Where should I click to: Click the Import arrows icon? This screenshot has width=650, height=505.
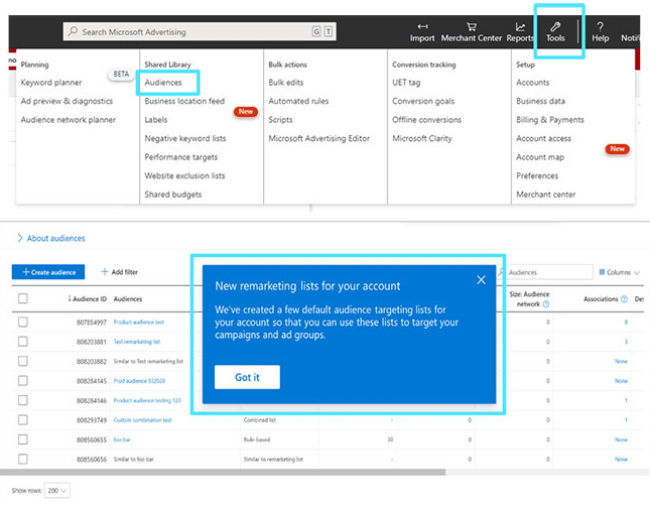pos(422,26)
